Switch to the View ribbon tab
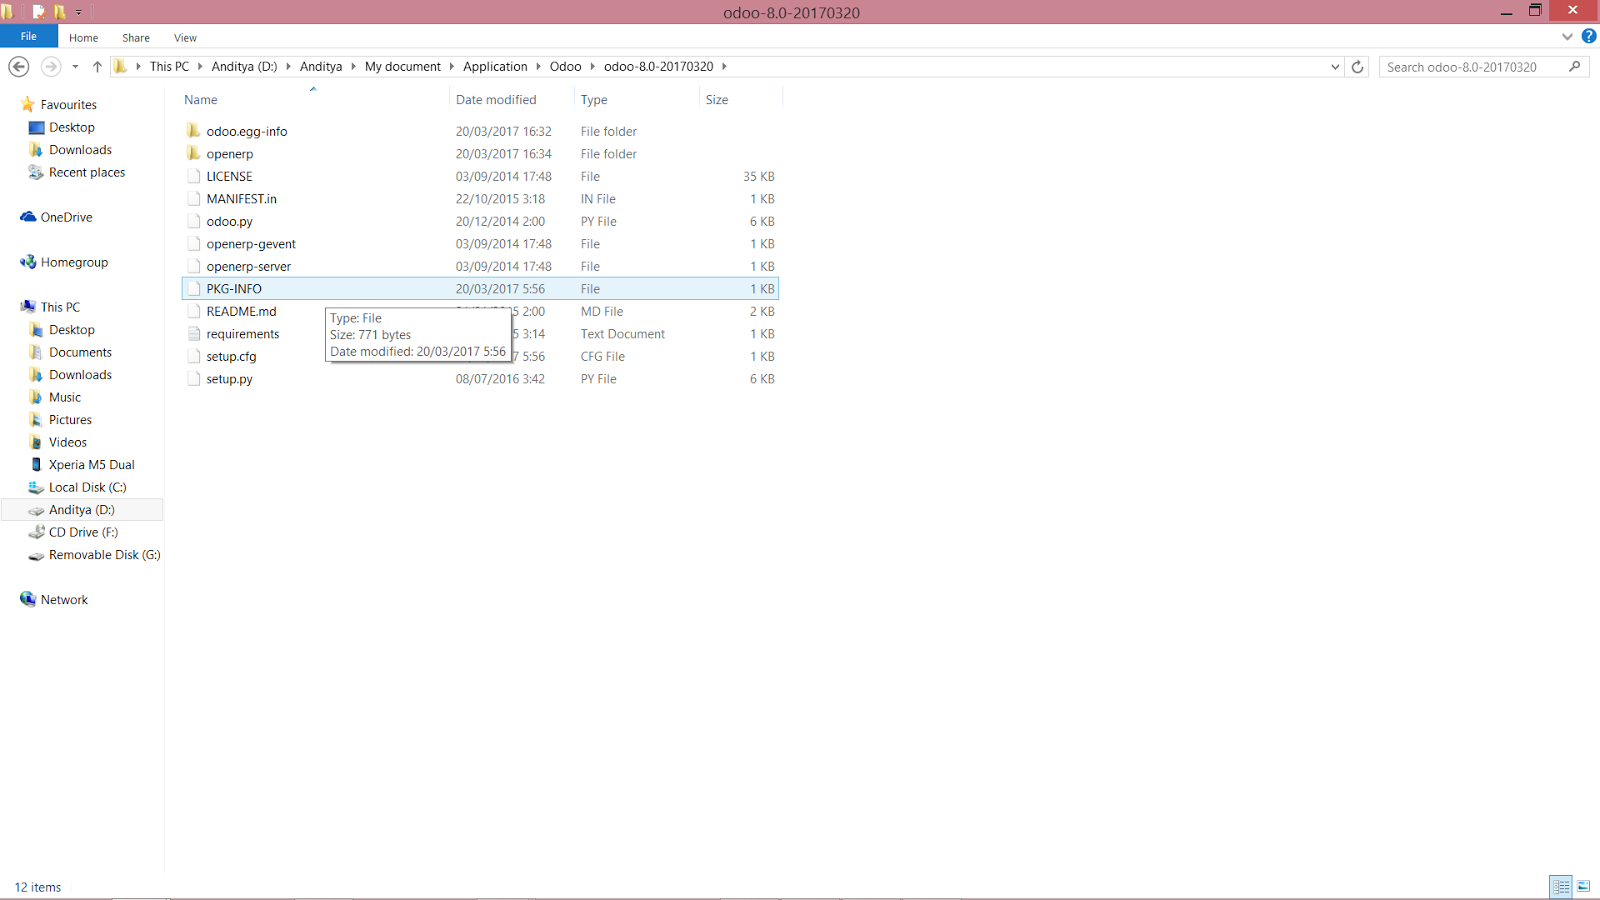Viewport: 1600px width, 900px height. pyautogui.click(x=185, y=38)
